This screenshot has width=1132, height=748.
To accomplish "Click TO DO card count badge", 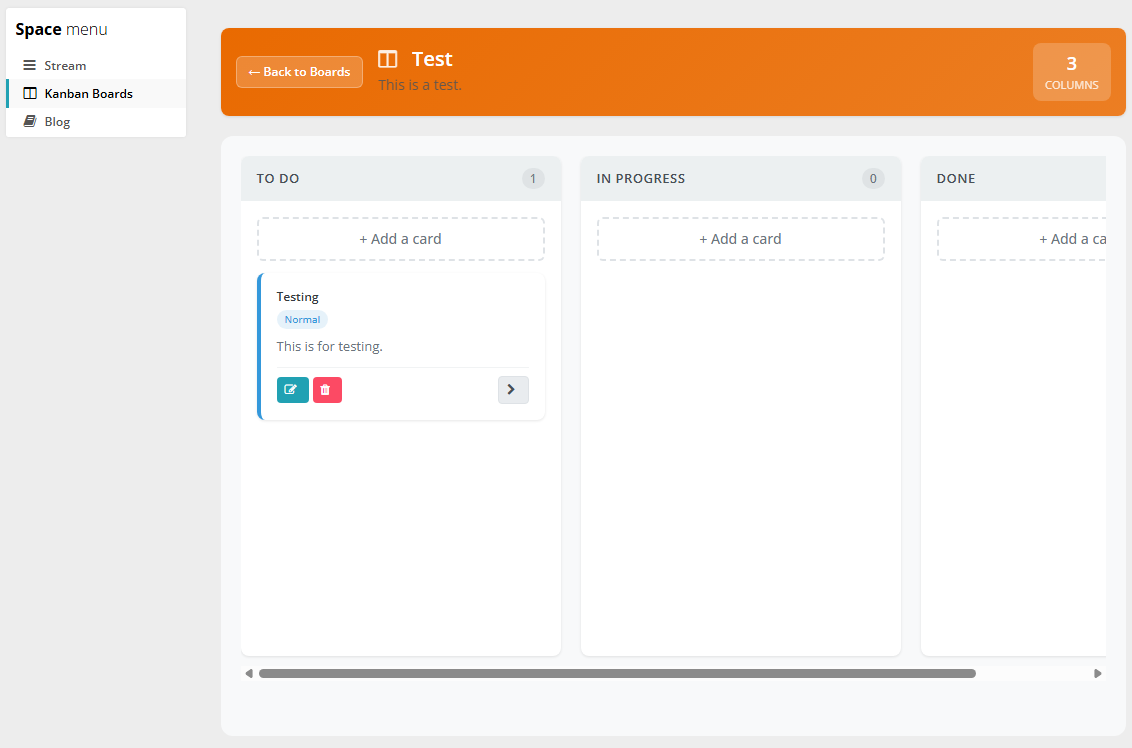I will [534, 178].
